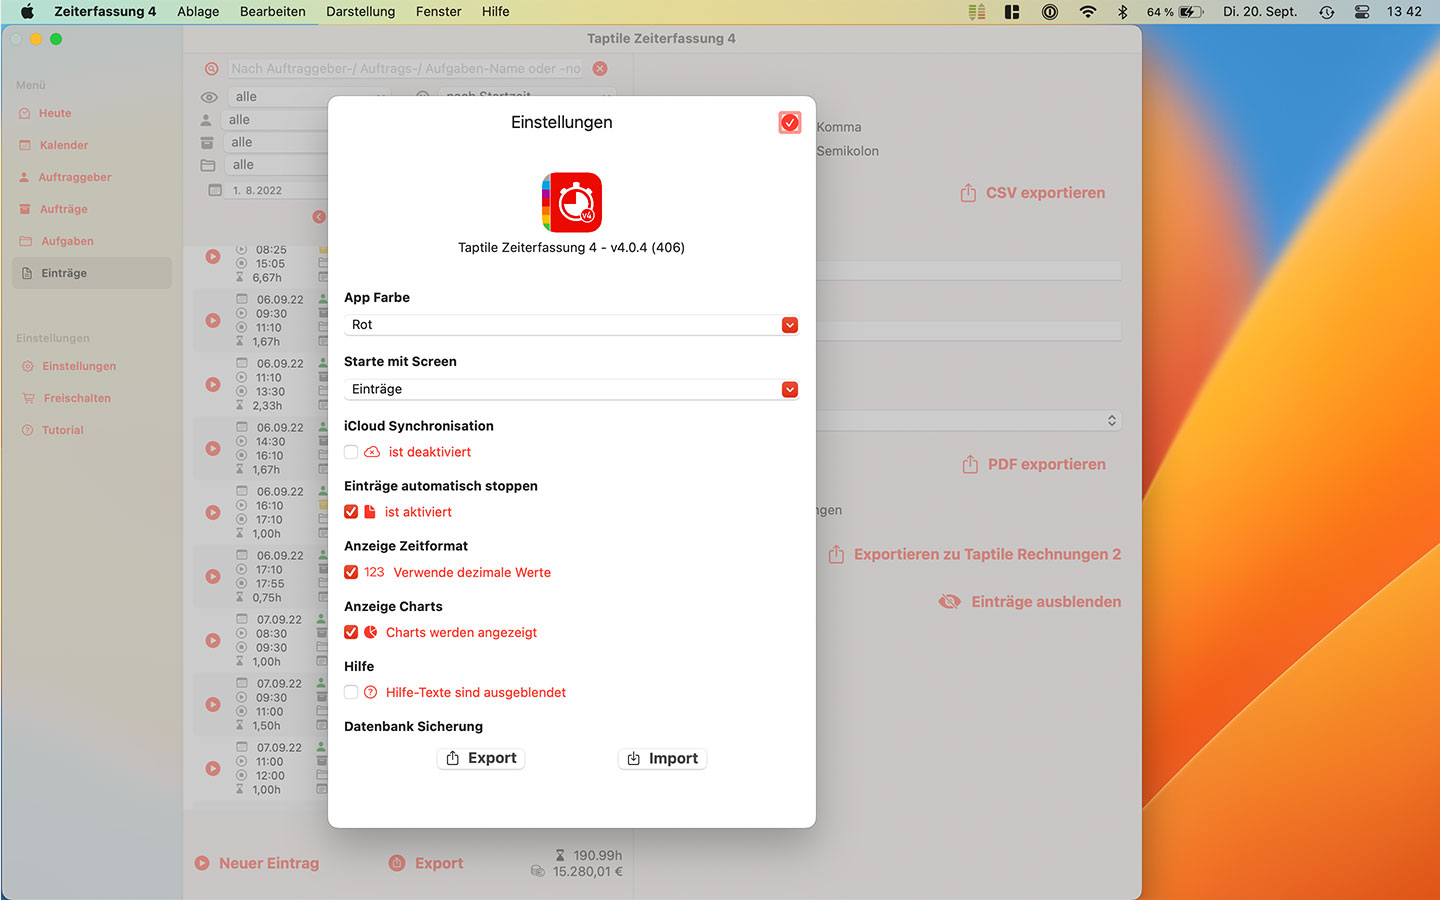Click the 64 % battery status icon

(x=1175, y=12)
